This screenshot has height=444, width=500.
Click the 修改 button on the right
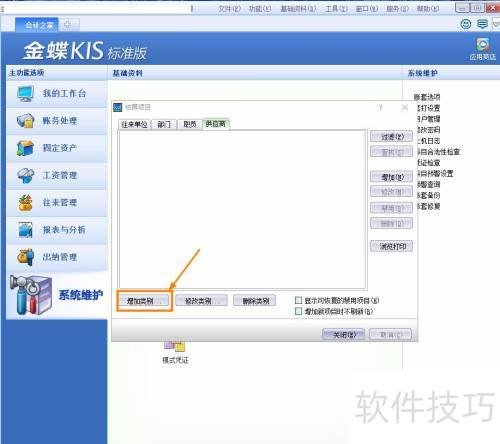[391, 192]
